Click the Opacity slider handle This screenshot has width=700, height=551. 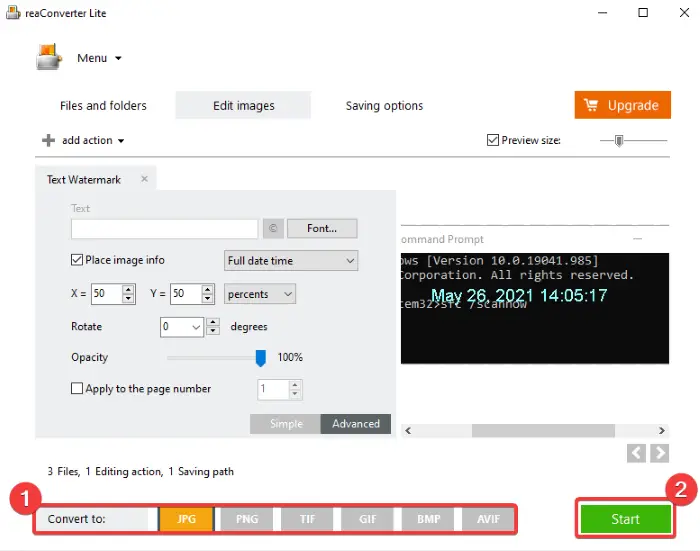click(x=261, y=358)
